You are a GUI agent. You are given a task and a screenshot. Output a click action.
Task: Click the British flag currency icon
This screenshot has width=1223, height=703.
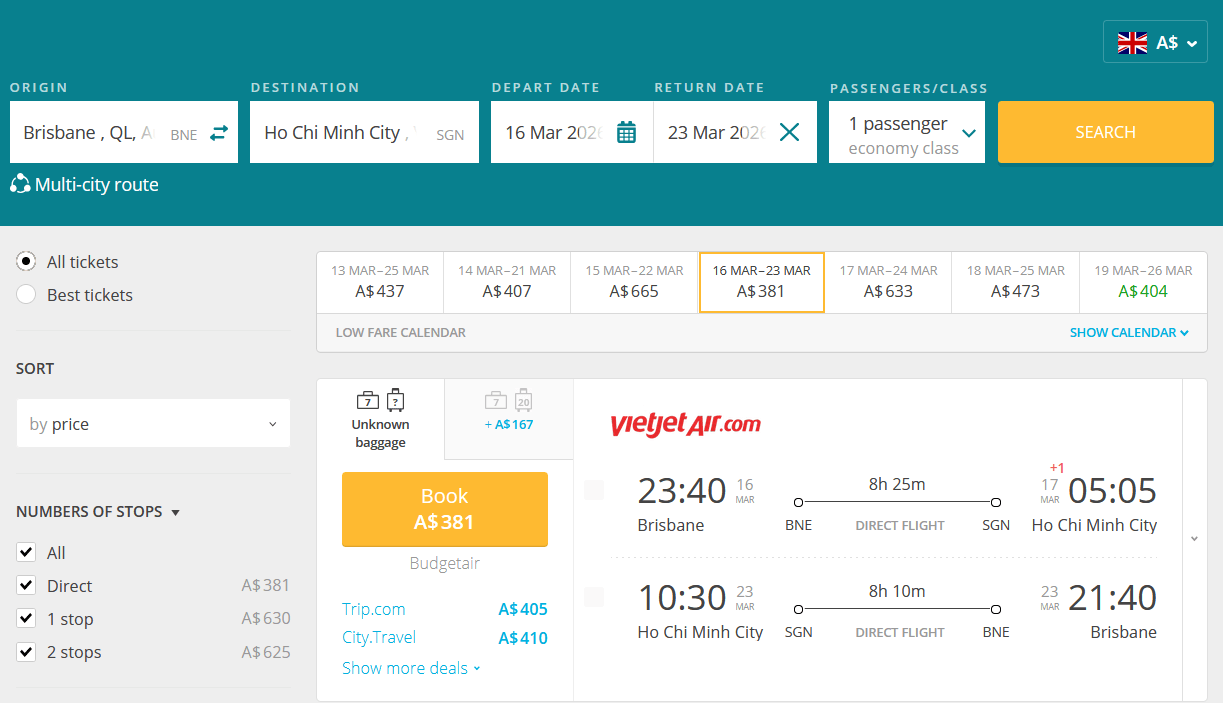[x=1132, y=42]
